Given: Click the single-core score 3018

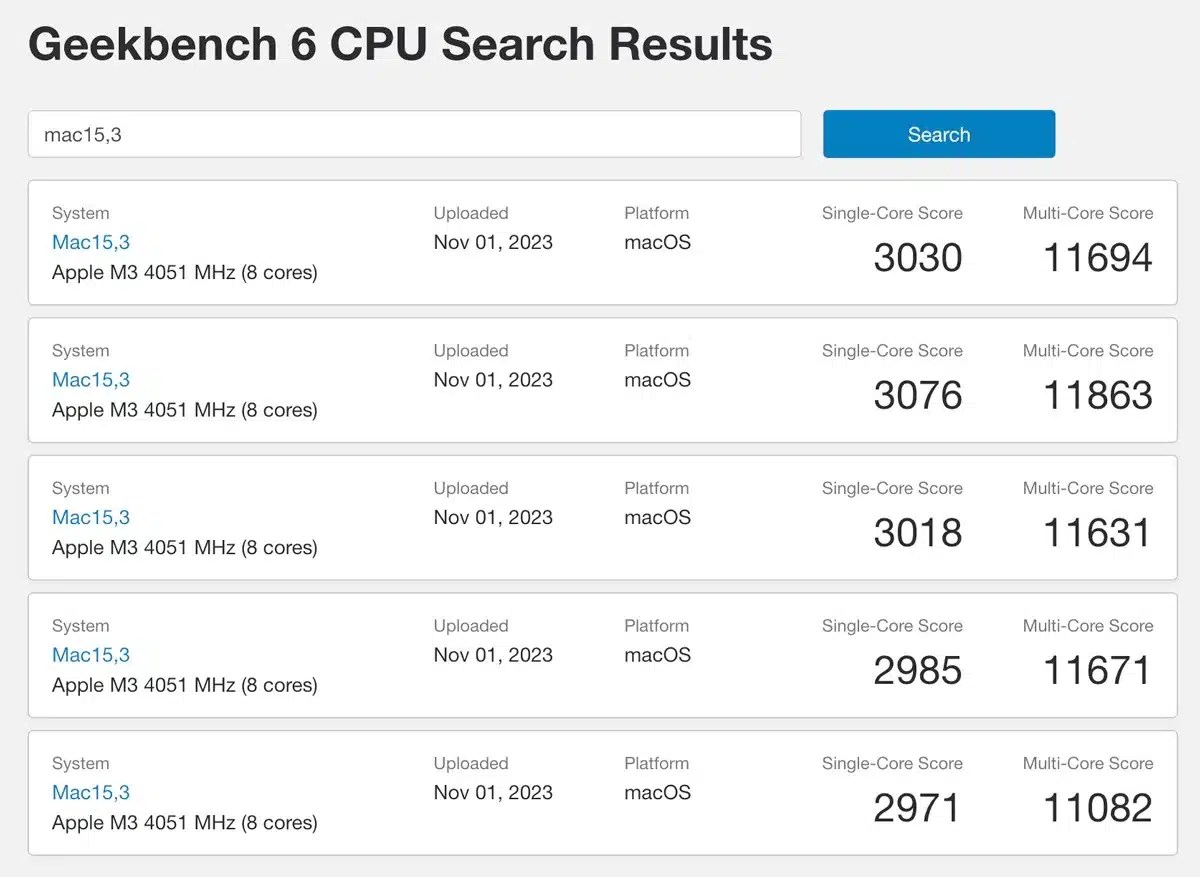Looking at the screenshot, I should (x=917, y=533).
